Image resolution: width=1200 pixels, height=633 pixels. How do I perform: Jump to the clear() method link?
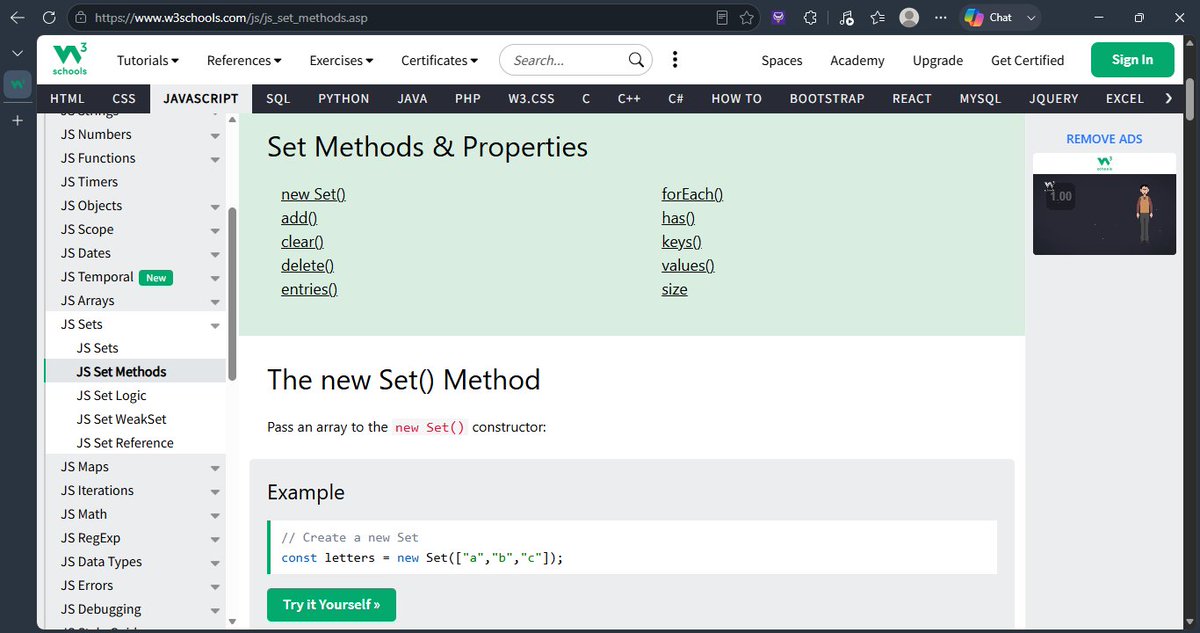point(302,242)
